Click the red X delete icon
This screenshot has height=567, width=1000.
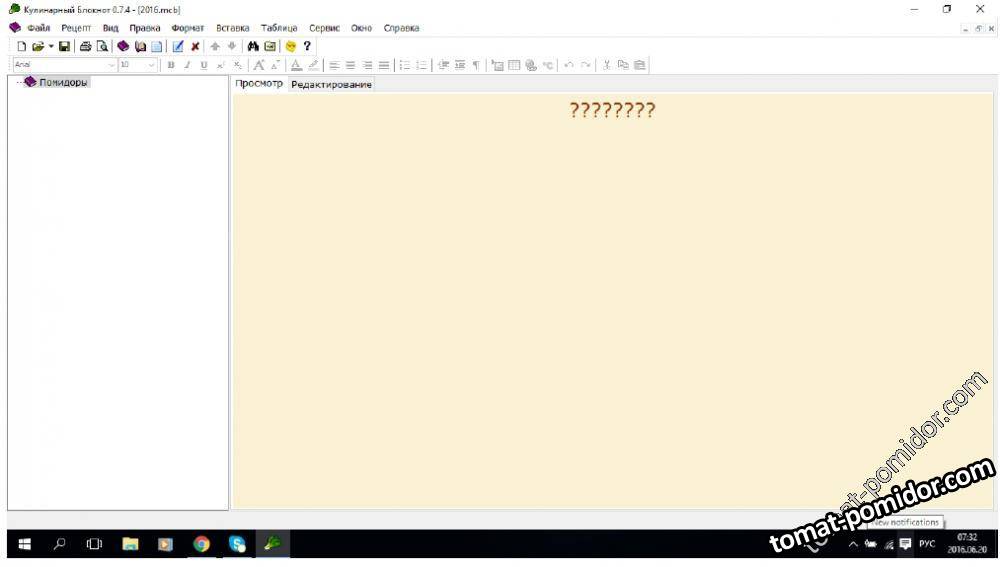pyautogui.click(x=195, y=46)
